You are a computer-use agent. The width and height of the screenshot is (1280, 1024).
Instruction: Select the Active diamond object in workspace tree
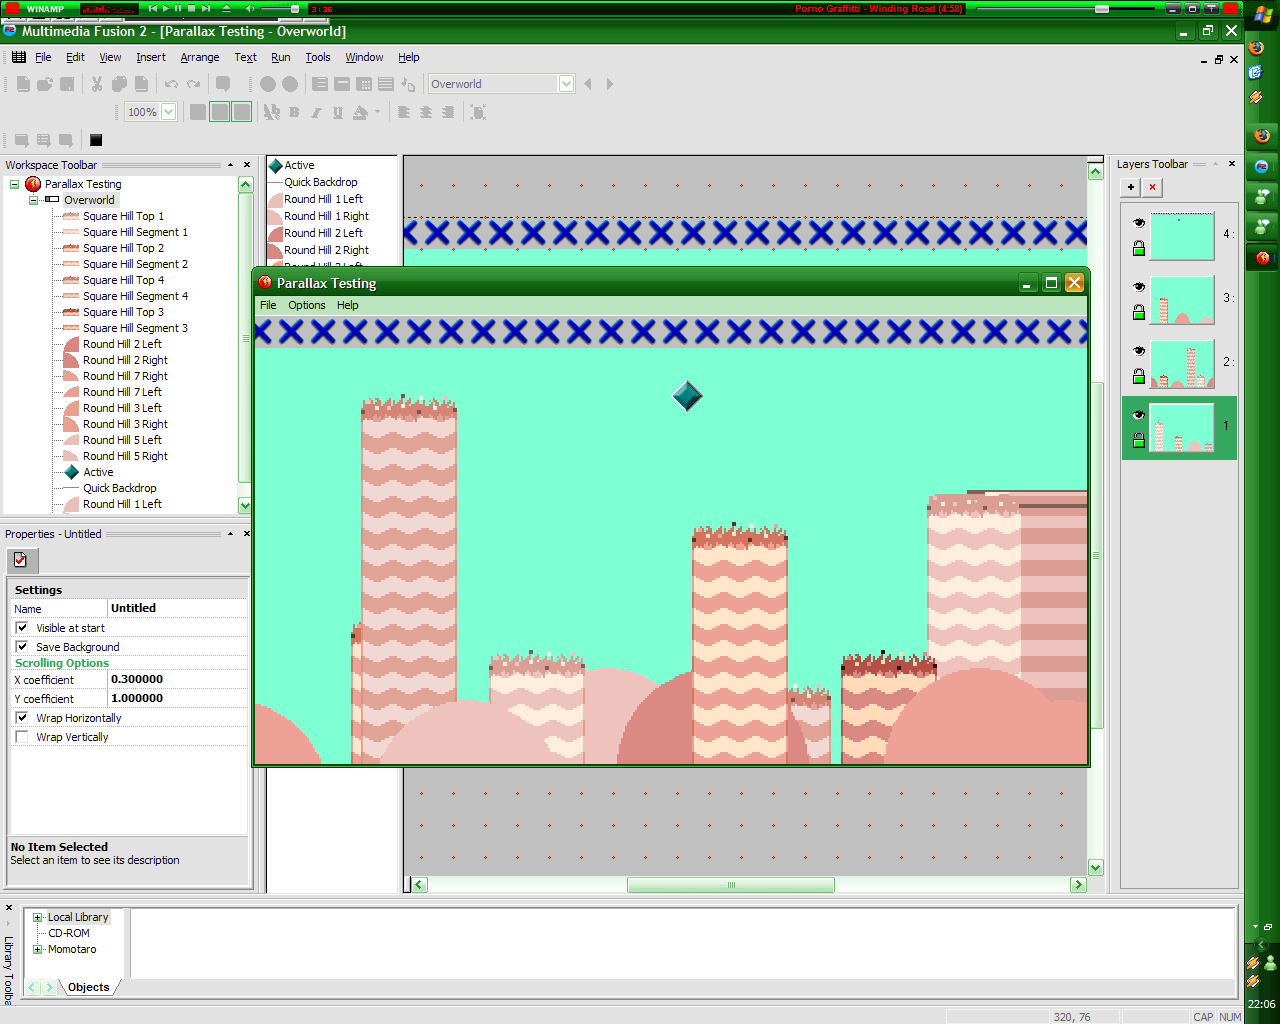click(x=98, y=472)
